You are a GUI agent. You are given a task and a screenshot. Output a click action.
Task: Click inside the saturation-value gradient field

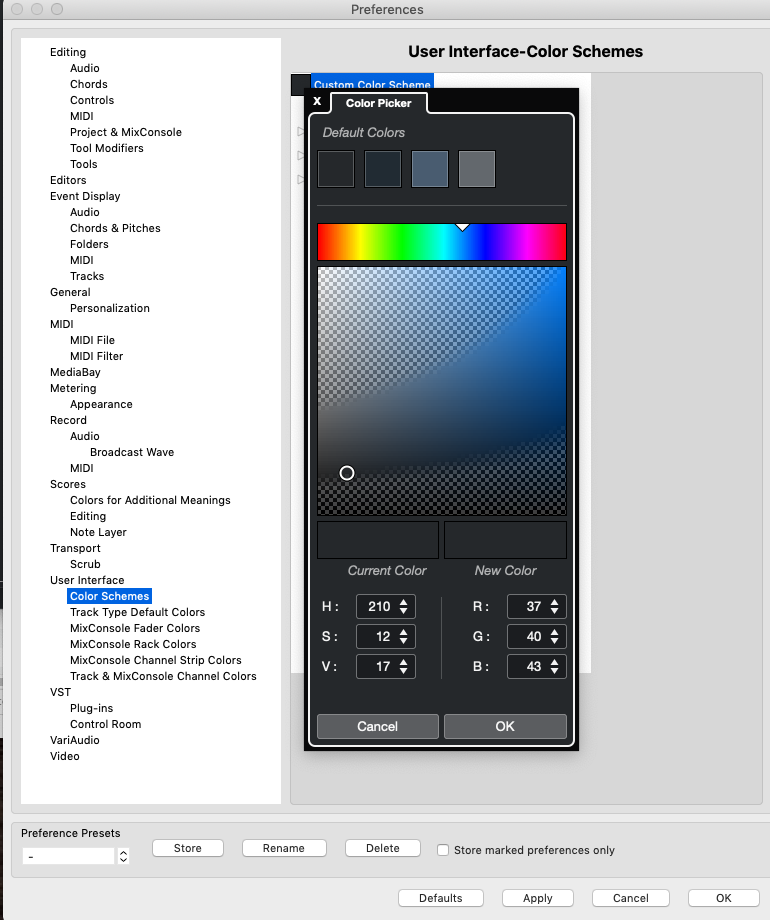442,391
